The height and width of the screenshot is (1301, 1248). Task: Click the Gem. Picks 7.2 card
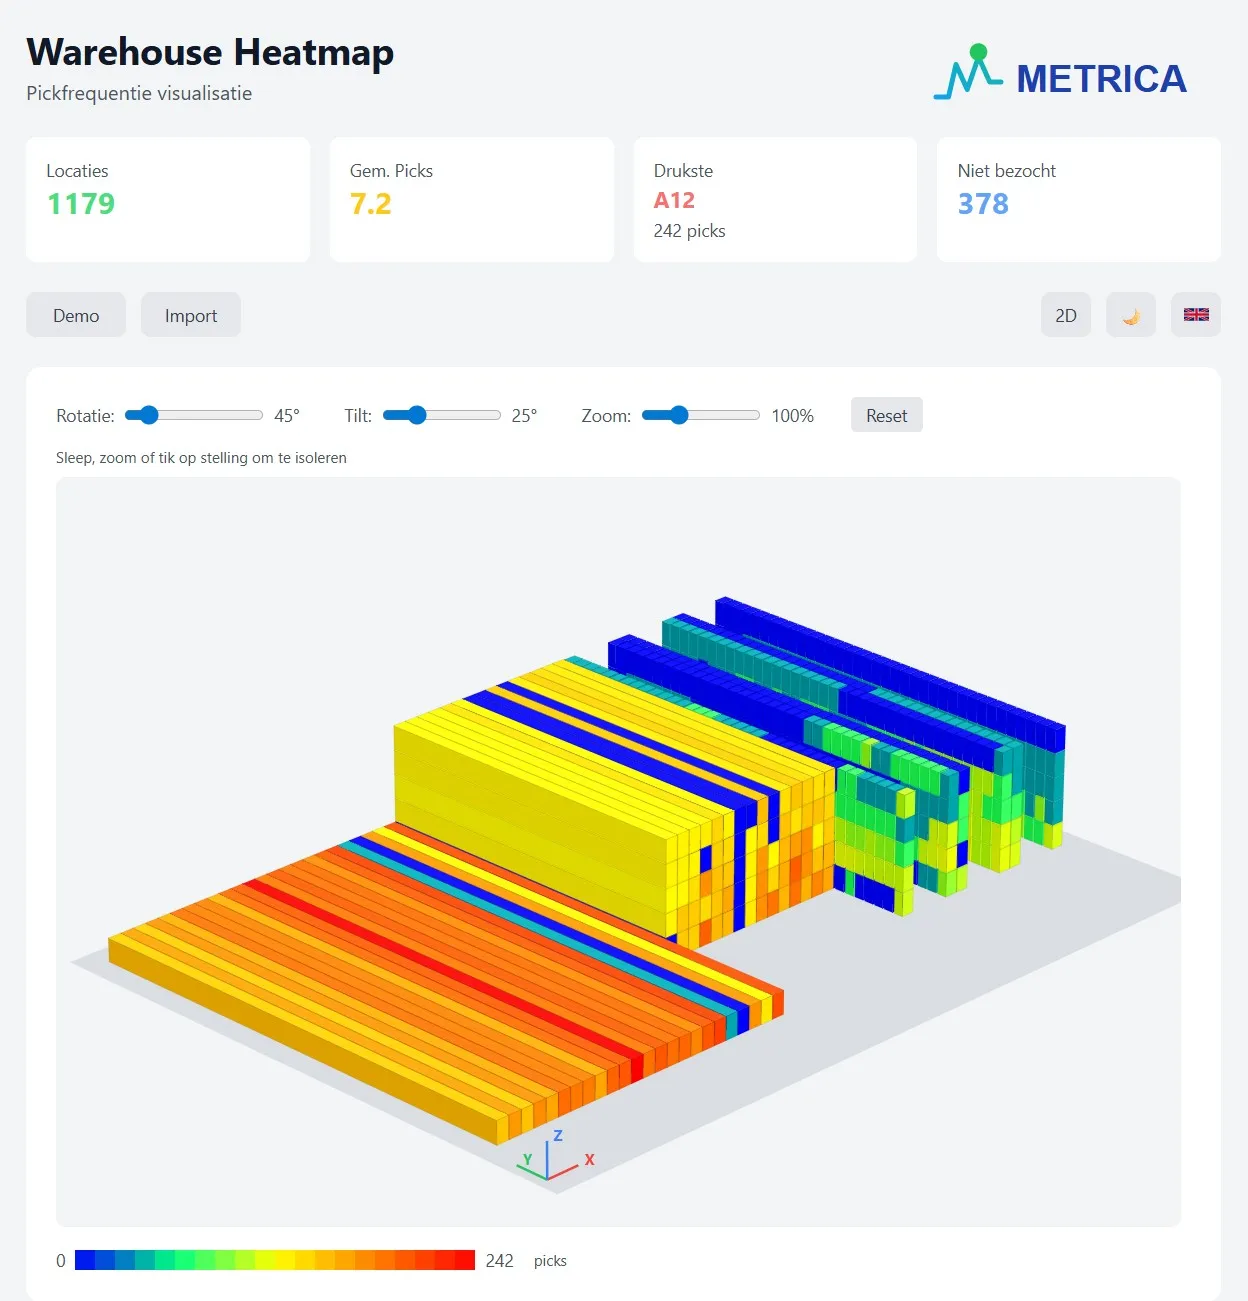pyautogui.click(x=471, y=200)
